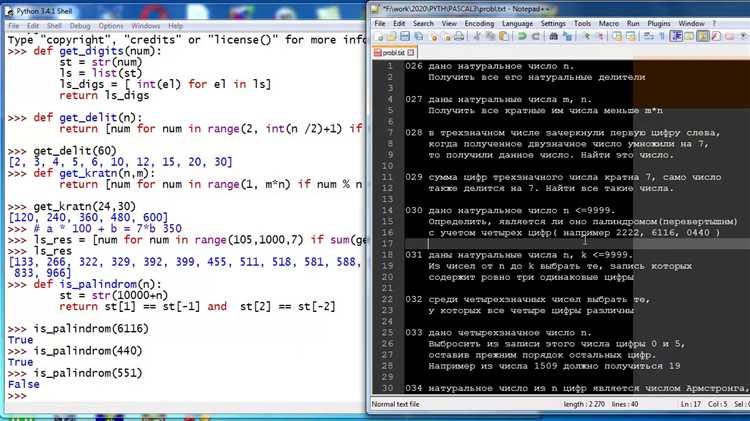Expand the Language menu in Notepad++
The image size is (750, 421).
click(518, 22)
